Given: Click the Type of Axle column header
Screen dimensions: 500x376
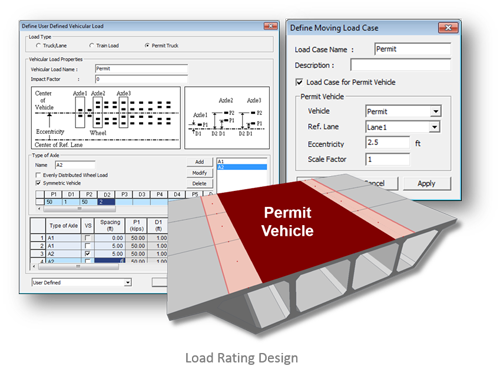Looking at the screenshot, I should [x=63, y=226].
